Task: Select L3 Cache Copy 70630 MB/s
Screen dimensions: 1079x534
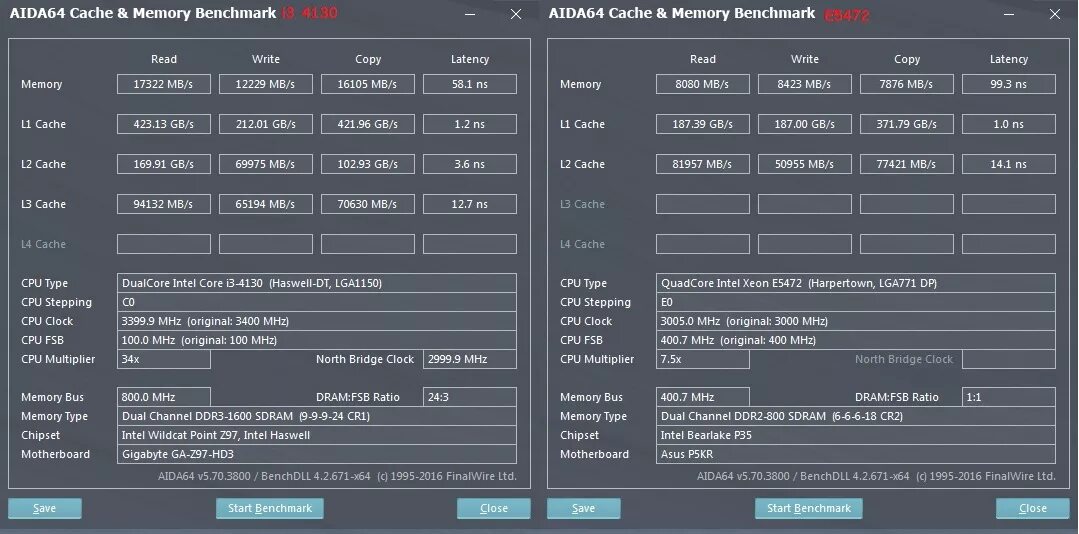Action: pos(367,204)
